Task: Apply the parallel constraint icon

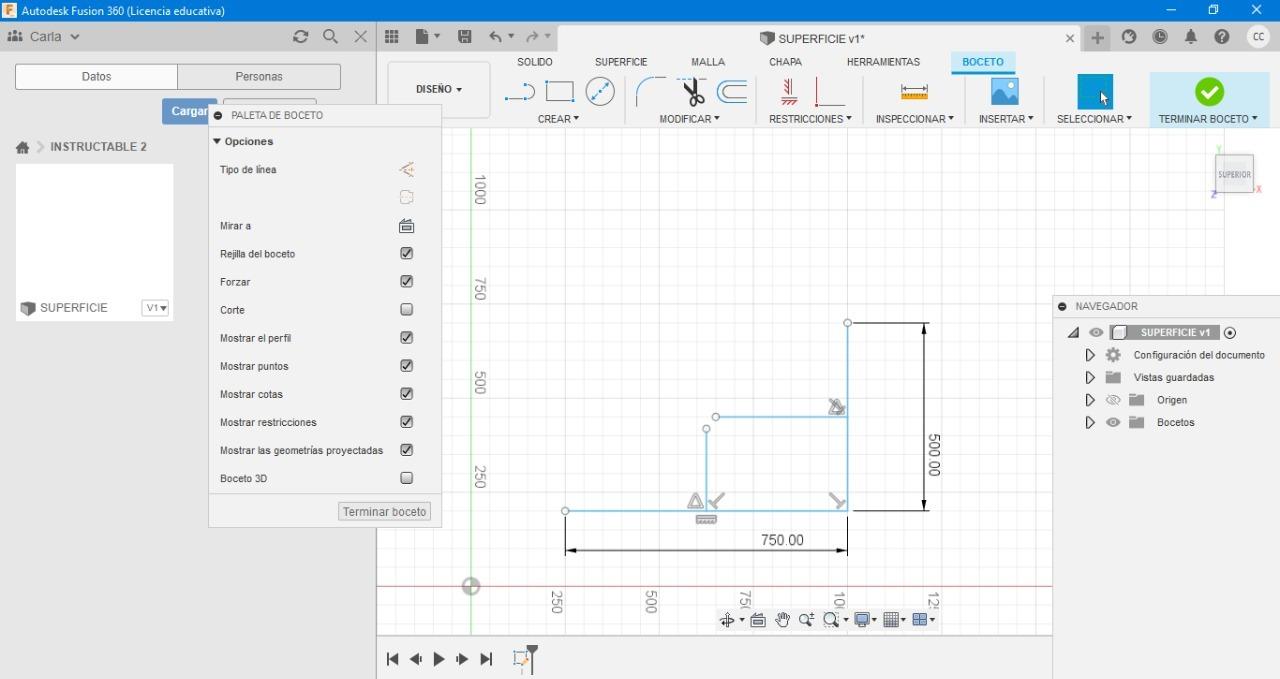Action: 789,92
